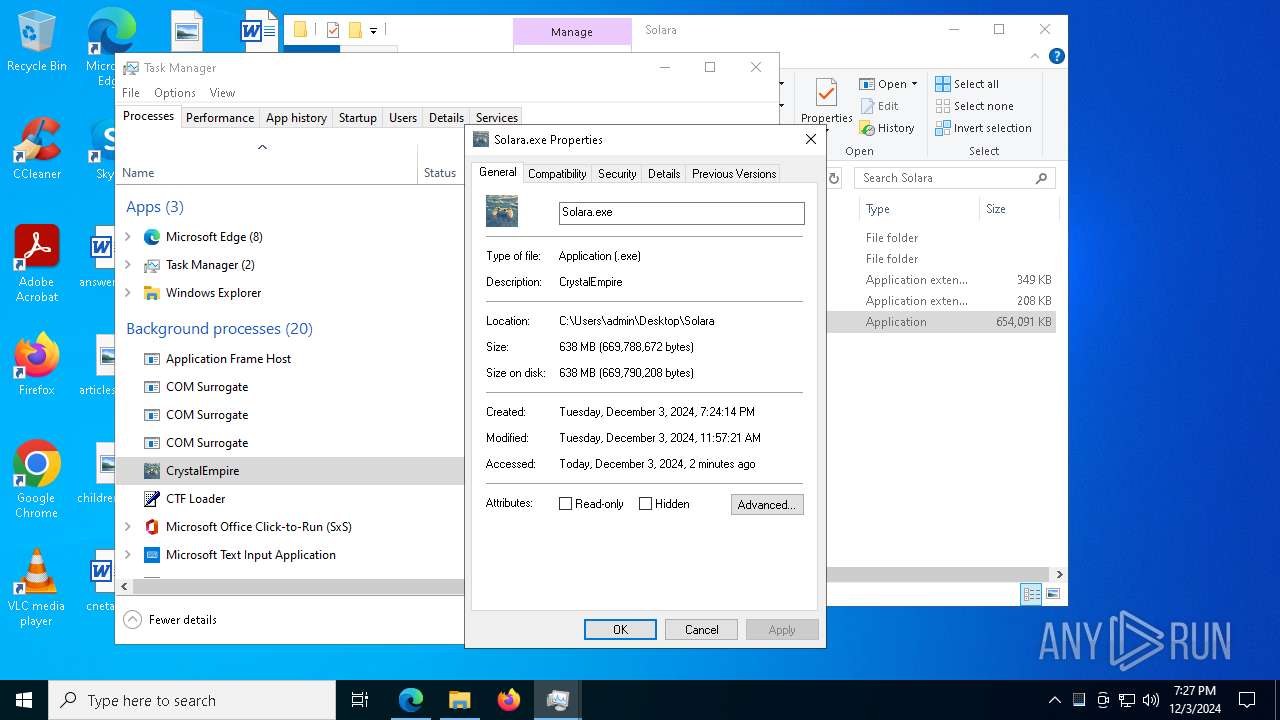Open the Security tab in Properties
This screenshot has height=720, width=1280.
pyautogui.click(x=617, y=174)
